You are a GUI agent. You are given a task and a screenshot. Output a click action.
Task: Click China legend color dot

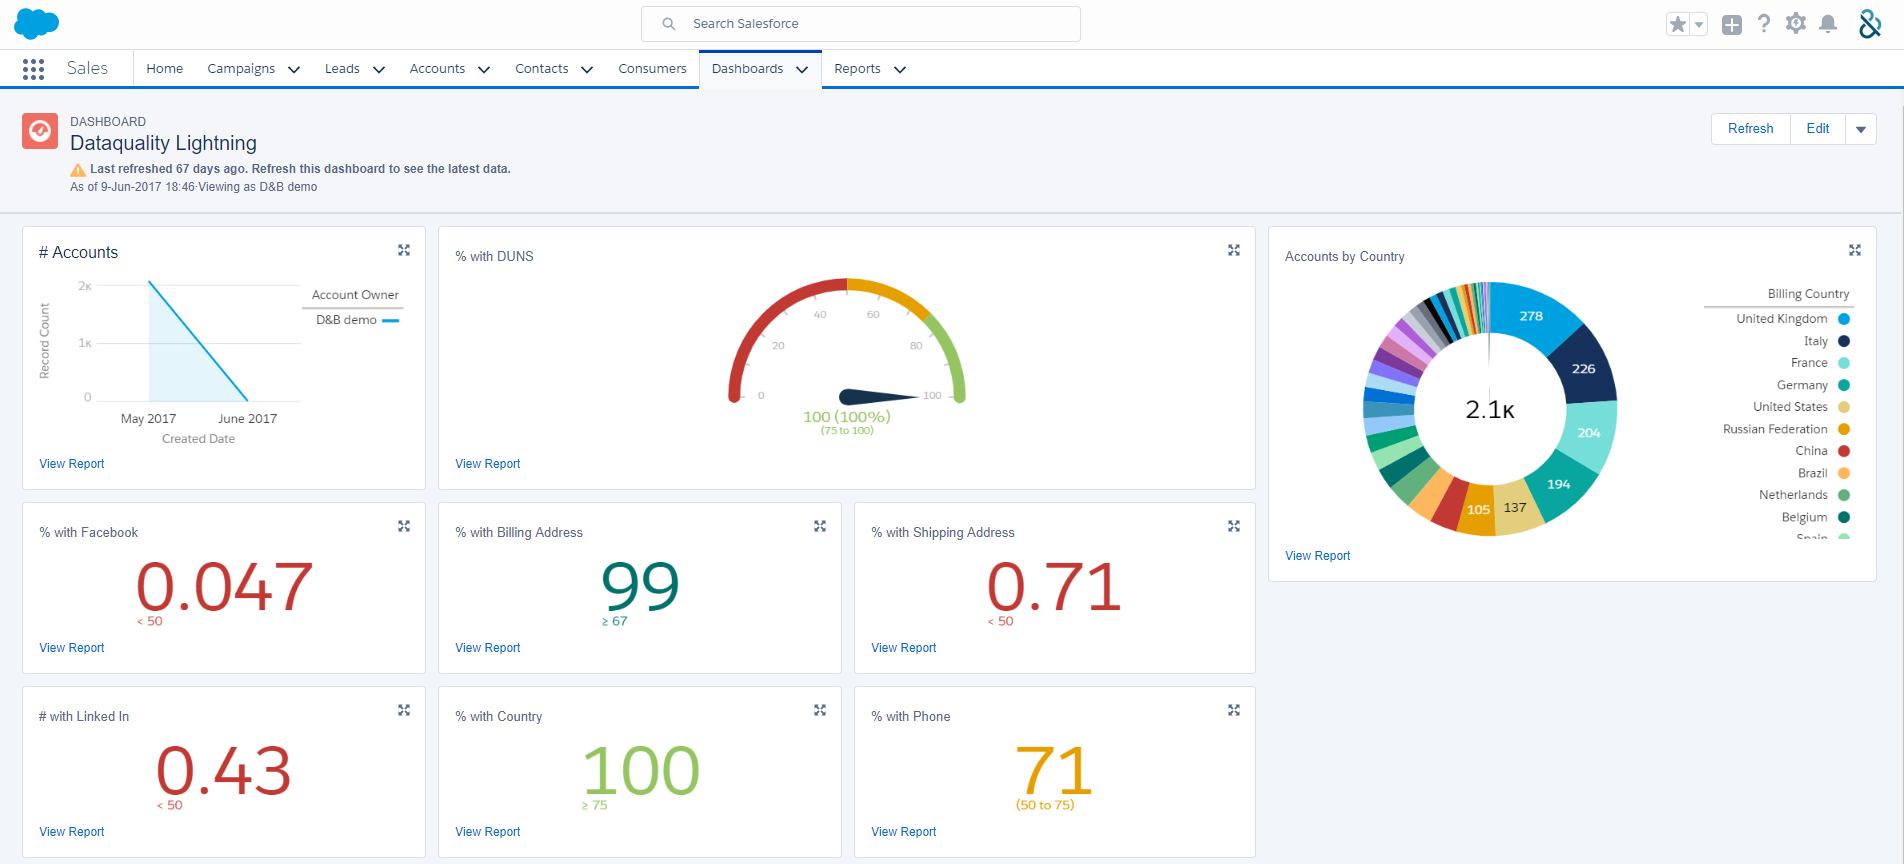click(x=1844, y=451)
